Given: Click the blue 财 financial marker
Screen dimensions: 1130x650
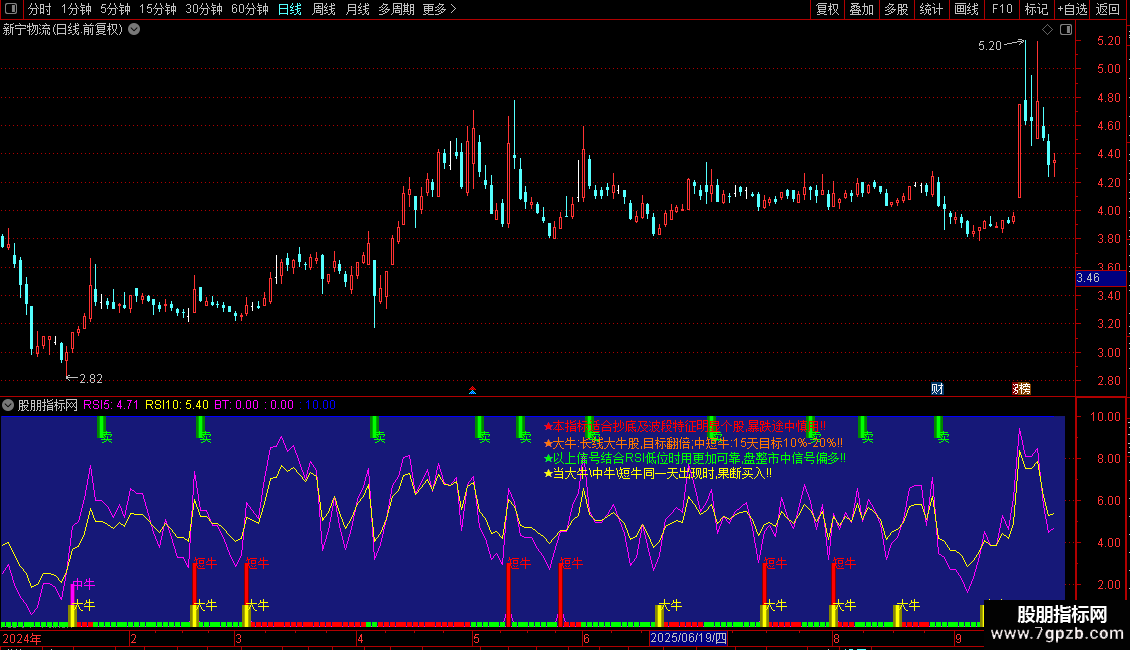Looking at the screenshot, I should (937, 389).
